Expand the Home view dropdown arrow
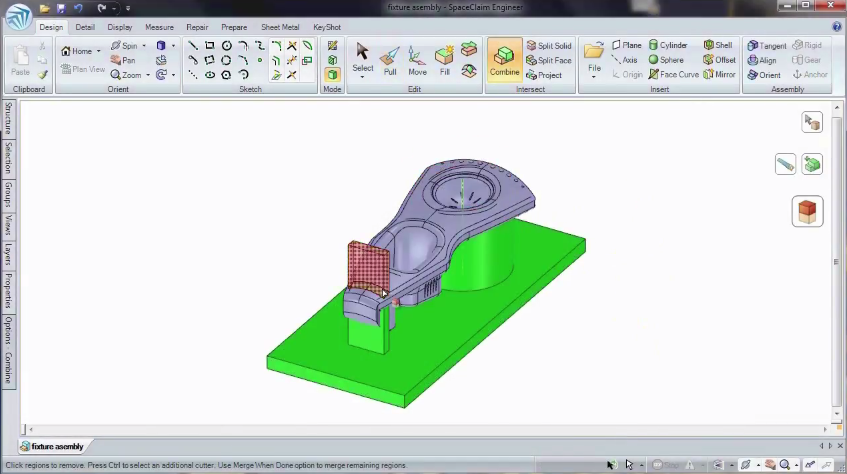 point(98,51)
